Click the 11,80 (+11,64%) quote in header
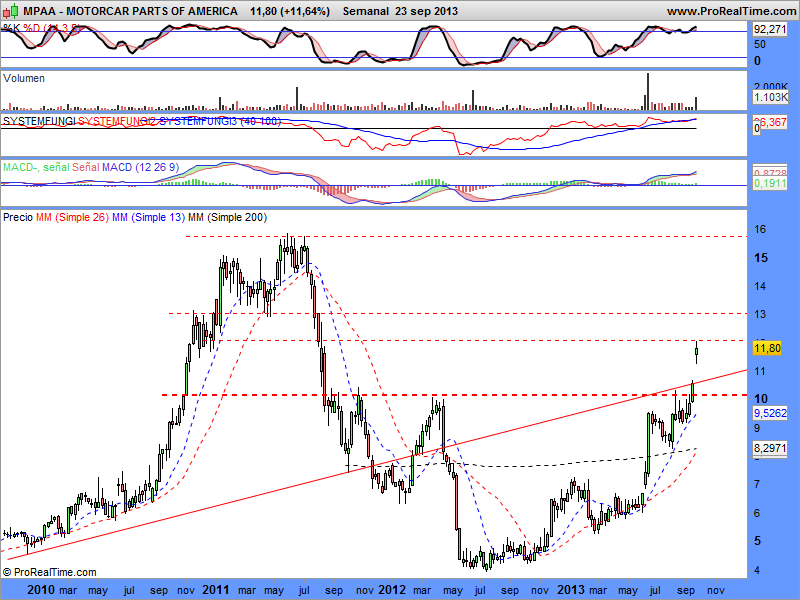The width and height of the screenshot is (800, 600). (x=290, y=11)
